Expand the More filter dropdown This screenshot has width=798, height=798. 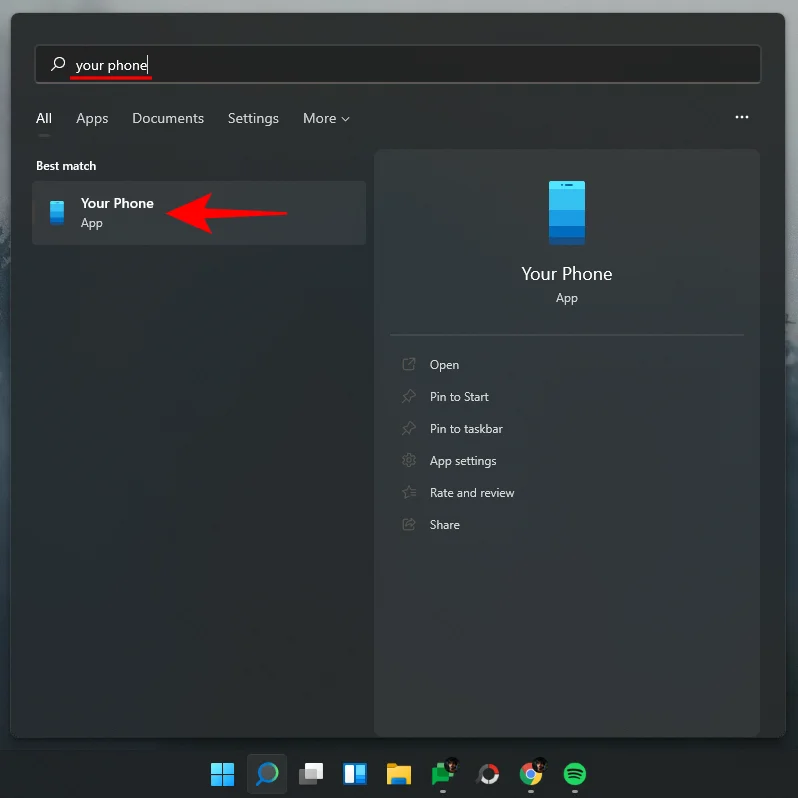(326, 119)
